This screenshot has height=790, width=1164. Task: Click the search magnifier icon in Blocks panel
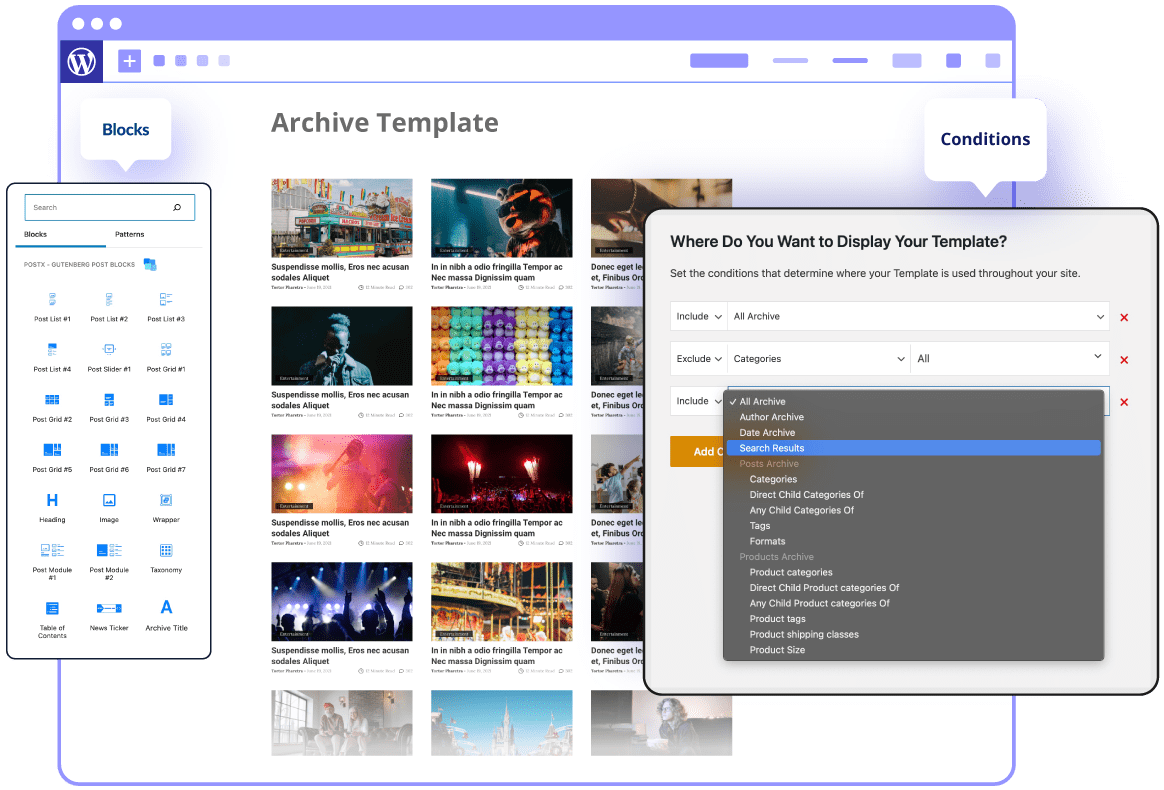(177, 208)
